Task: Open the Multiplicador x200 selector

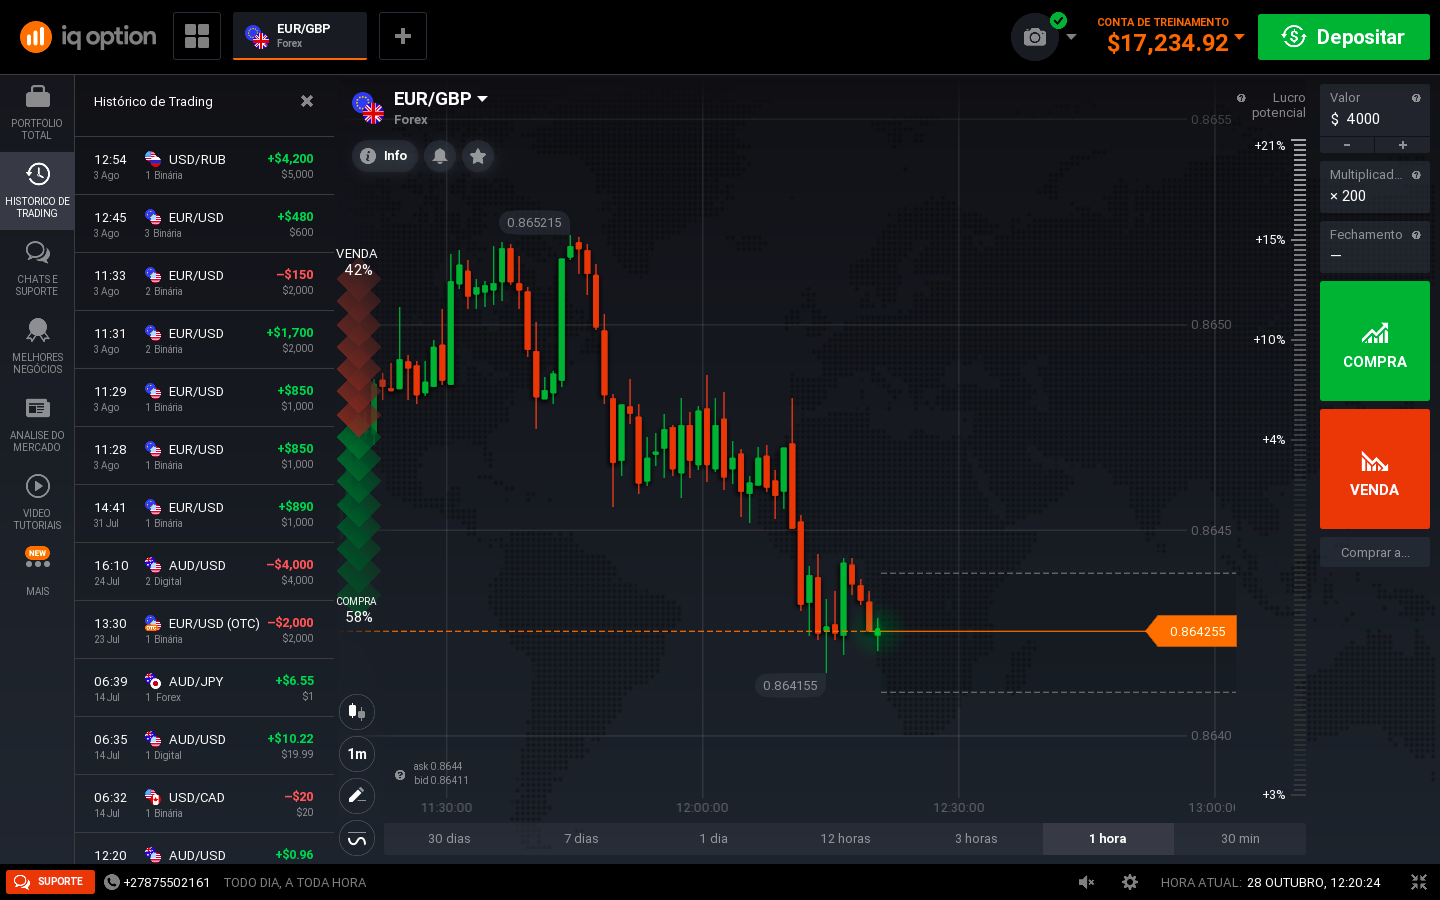Action: coord(1375,186)
